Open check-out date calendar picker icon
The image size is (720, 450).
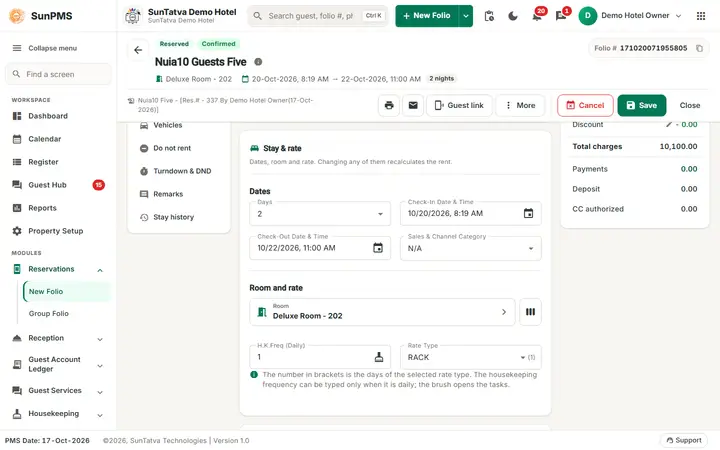(377, 248)
